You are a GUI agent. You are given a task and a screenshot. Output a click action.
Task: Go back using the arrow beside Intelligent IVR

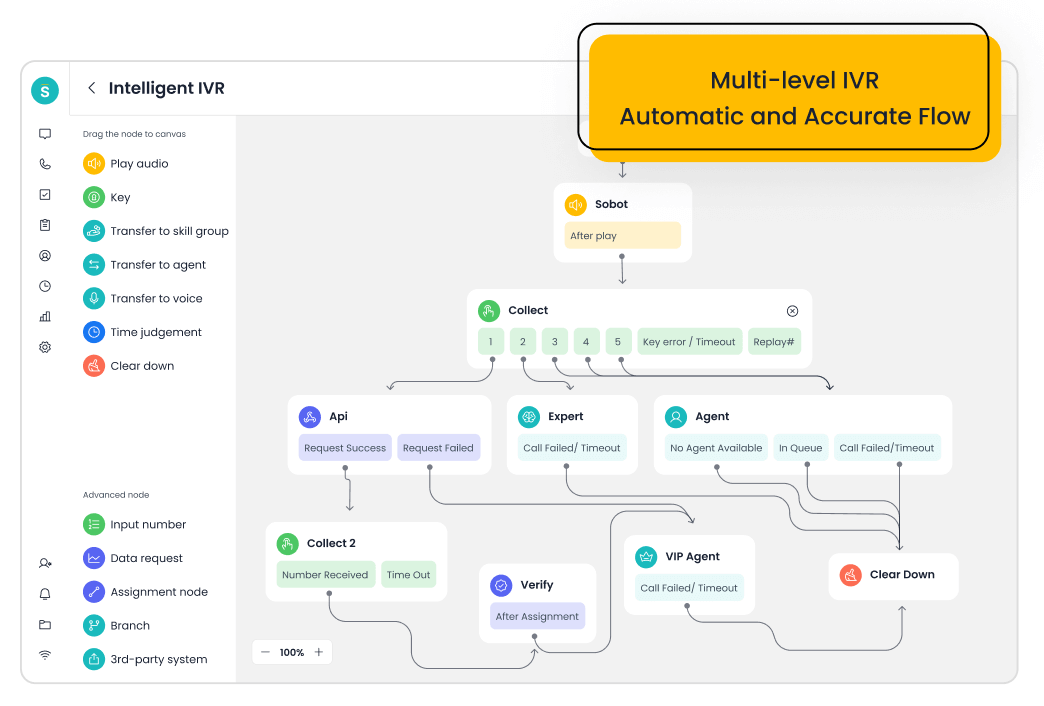(91, 88)
